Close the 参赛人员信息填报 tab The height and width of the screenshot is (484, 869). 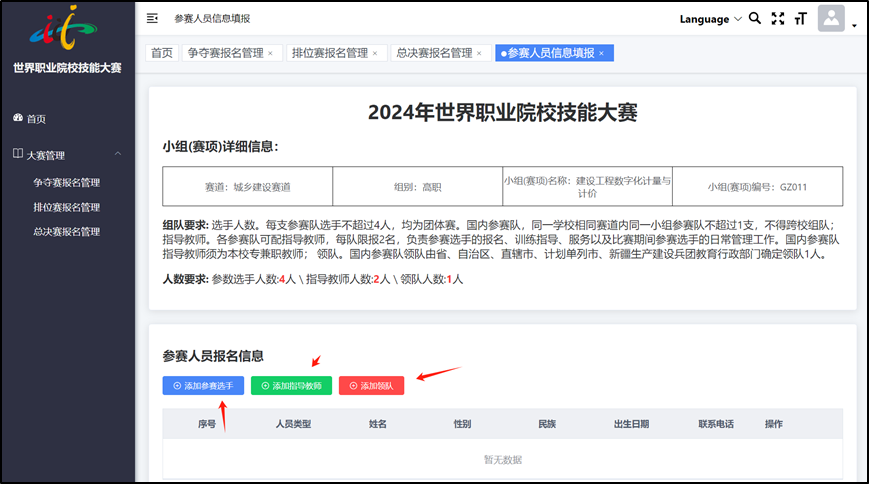pyautogui.click(x=601, y=53)
